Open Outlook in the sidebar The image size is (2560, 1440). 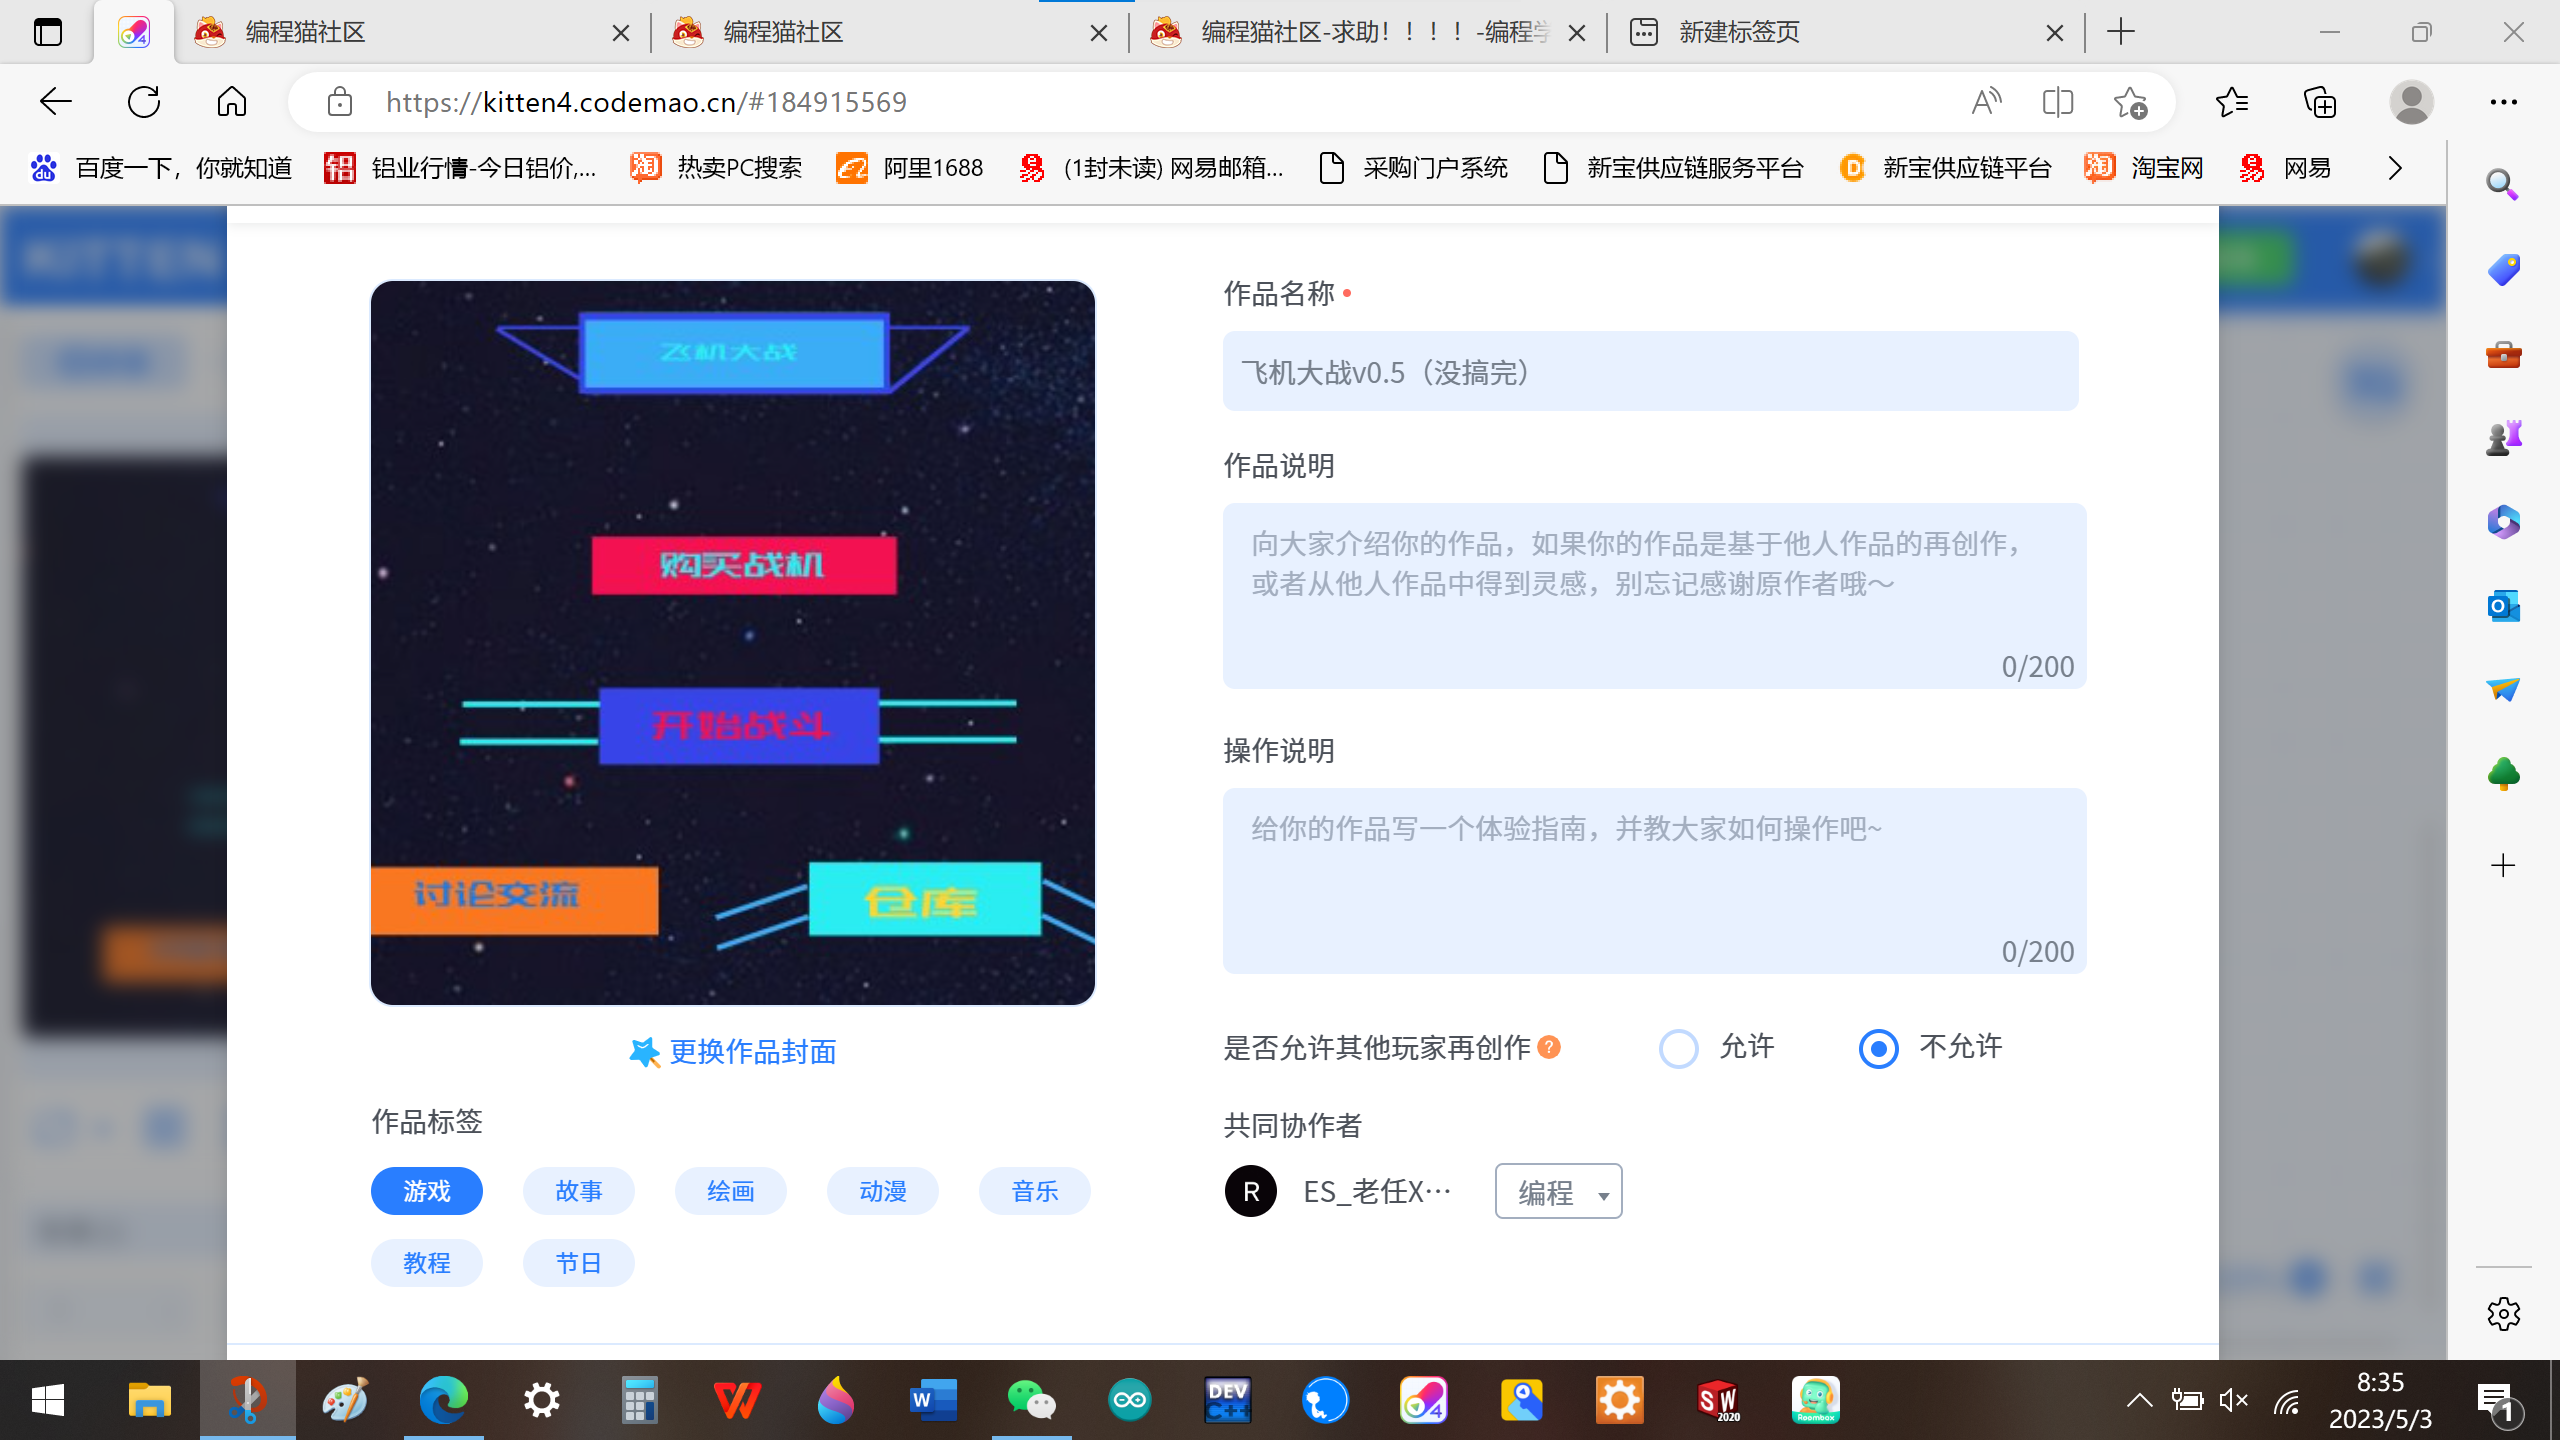tap(2503, 606)
